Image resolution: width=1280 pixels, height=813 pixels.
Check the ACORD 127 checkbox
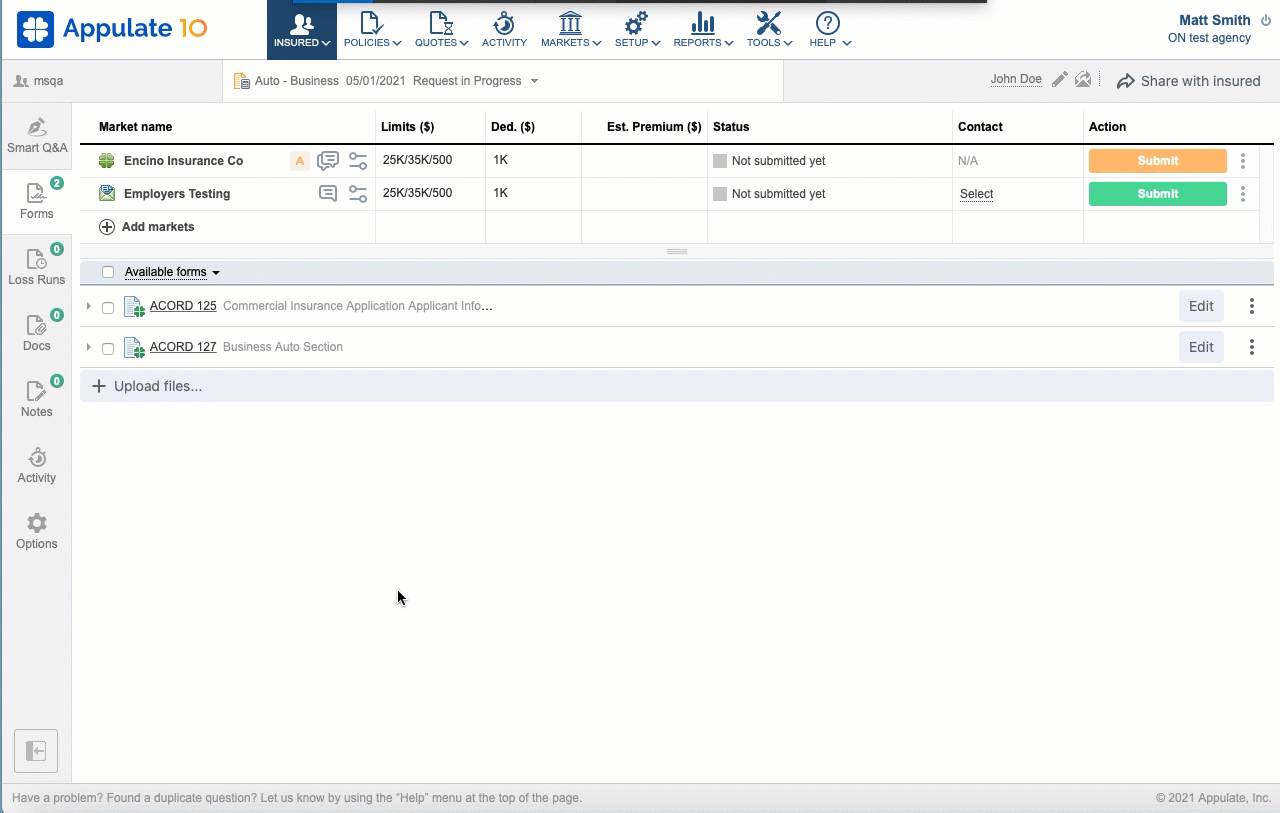coord(108,349)
